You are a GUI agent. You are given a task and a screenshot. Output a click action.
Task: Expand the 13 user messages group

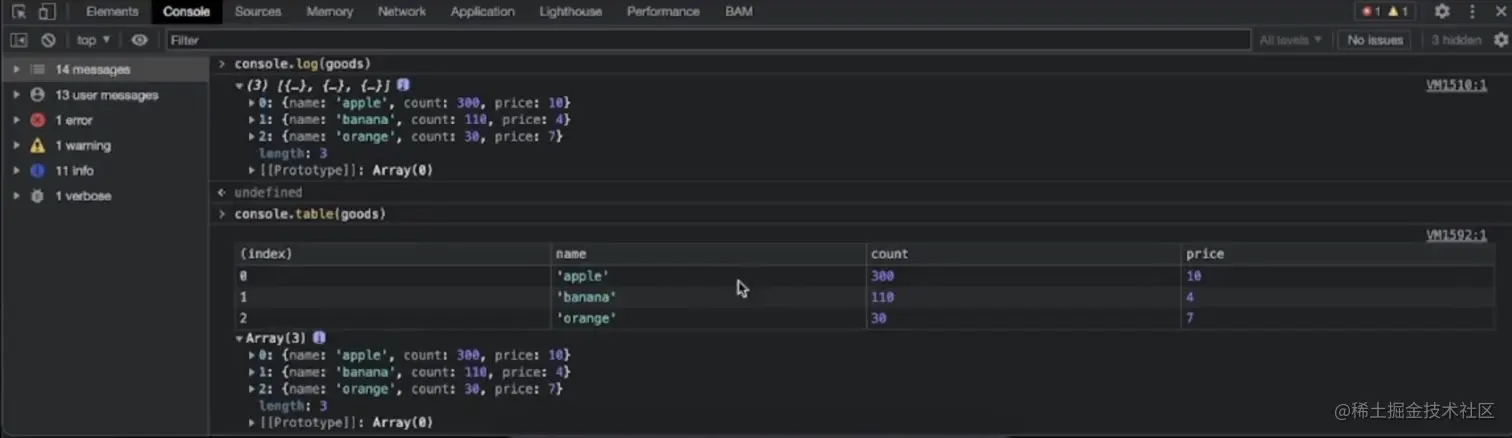pyautogui.click(x=17, y=95)
